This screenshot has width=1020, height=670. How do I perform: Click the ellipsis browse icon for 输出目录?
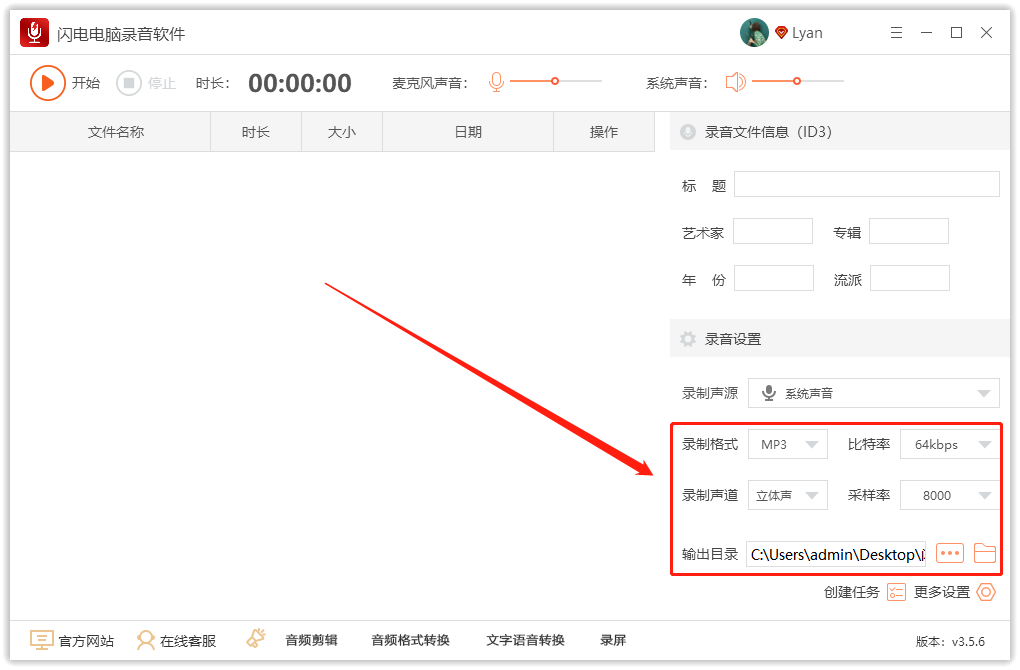click(x=949, y=553)
